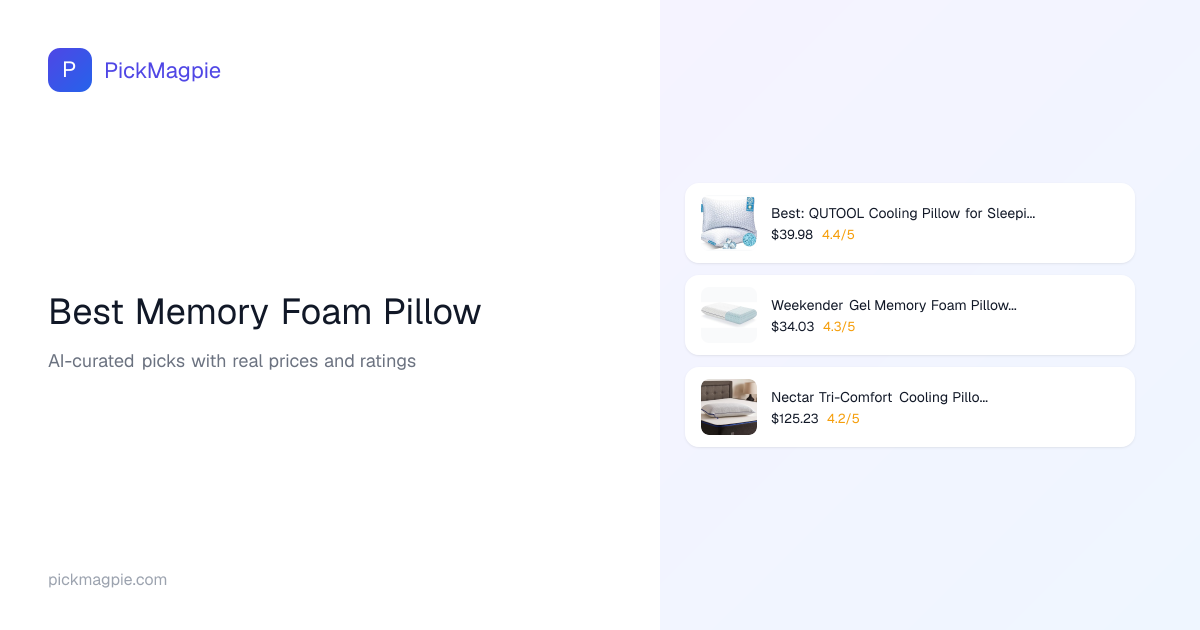Image resolution: width=1200 pixels, height=630 pixels.
Task: Click the PickMagpie brand name text
Action: (162, 70)
